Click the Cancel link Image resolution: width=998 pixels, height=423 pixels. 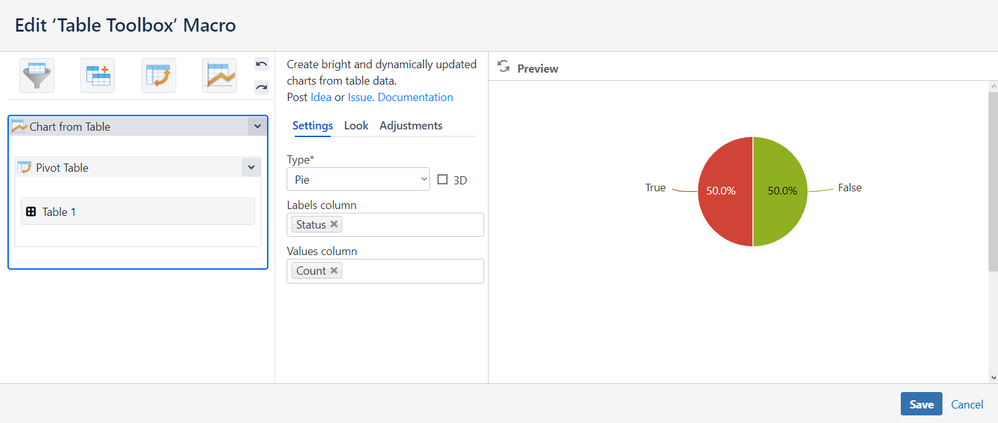tap(967, 404)
